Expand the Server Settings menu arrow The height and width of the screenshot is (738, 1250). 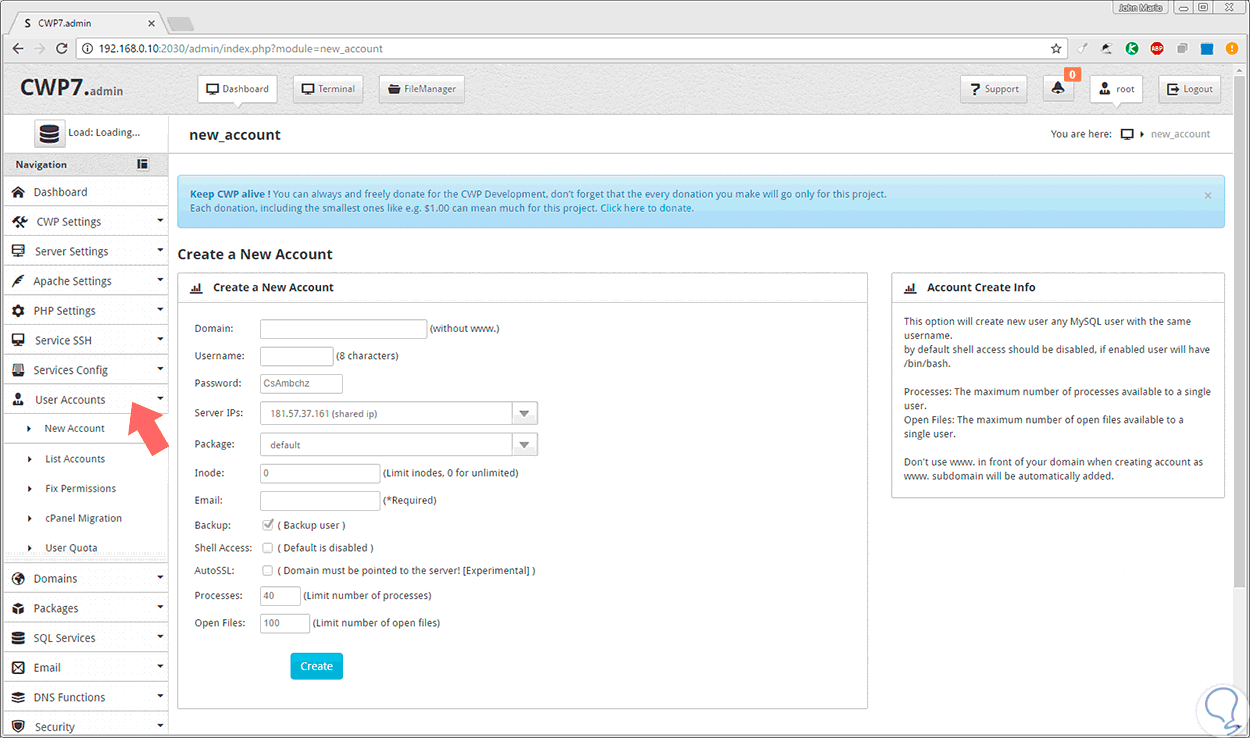[x=160, y=250]
